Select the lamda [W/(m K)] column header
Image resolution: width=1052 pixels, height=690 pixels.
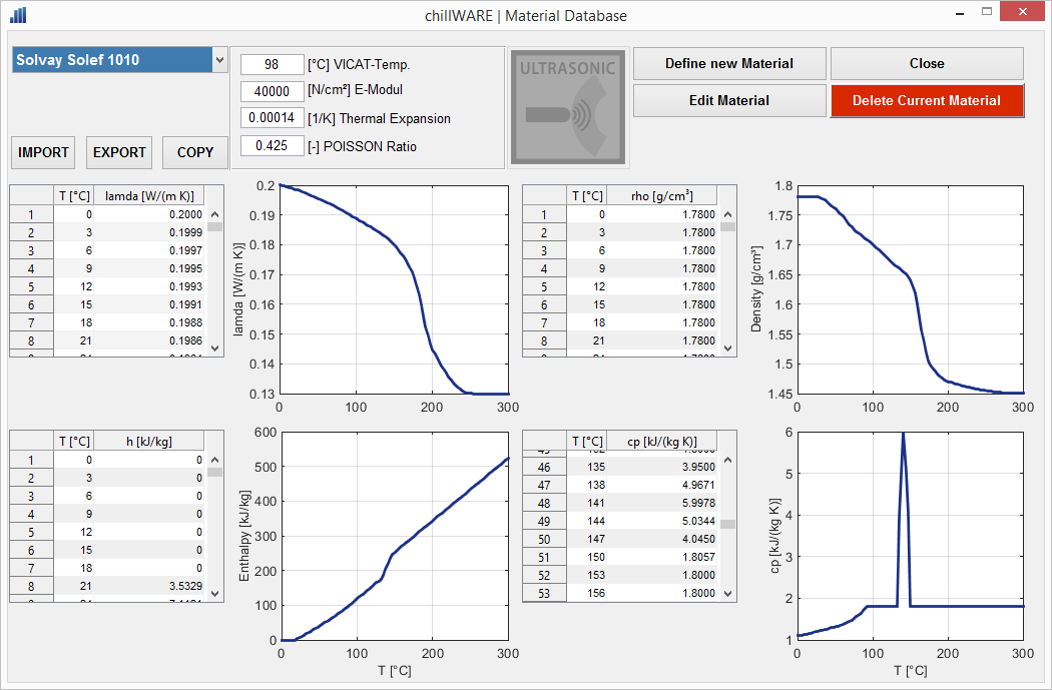click(149, 196)
